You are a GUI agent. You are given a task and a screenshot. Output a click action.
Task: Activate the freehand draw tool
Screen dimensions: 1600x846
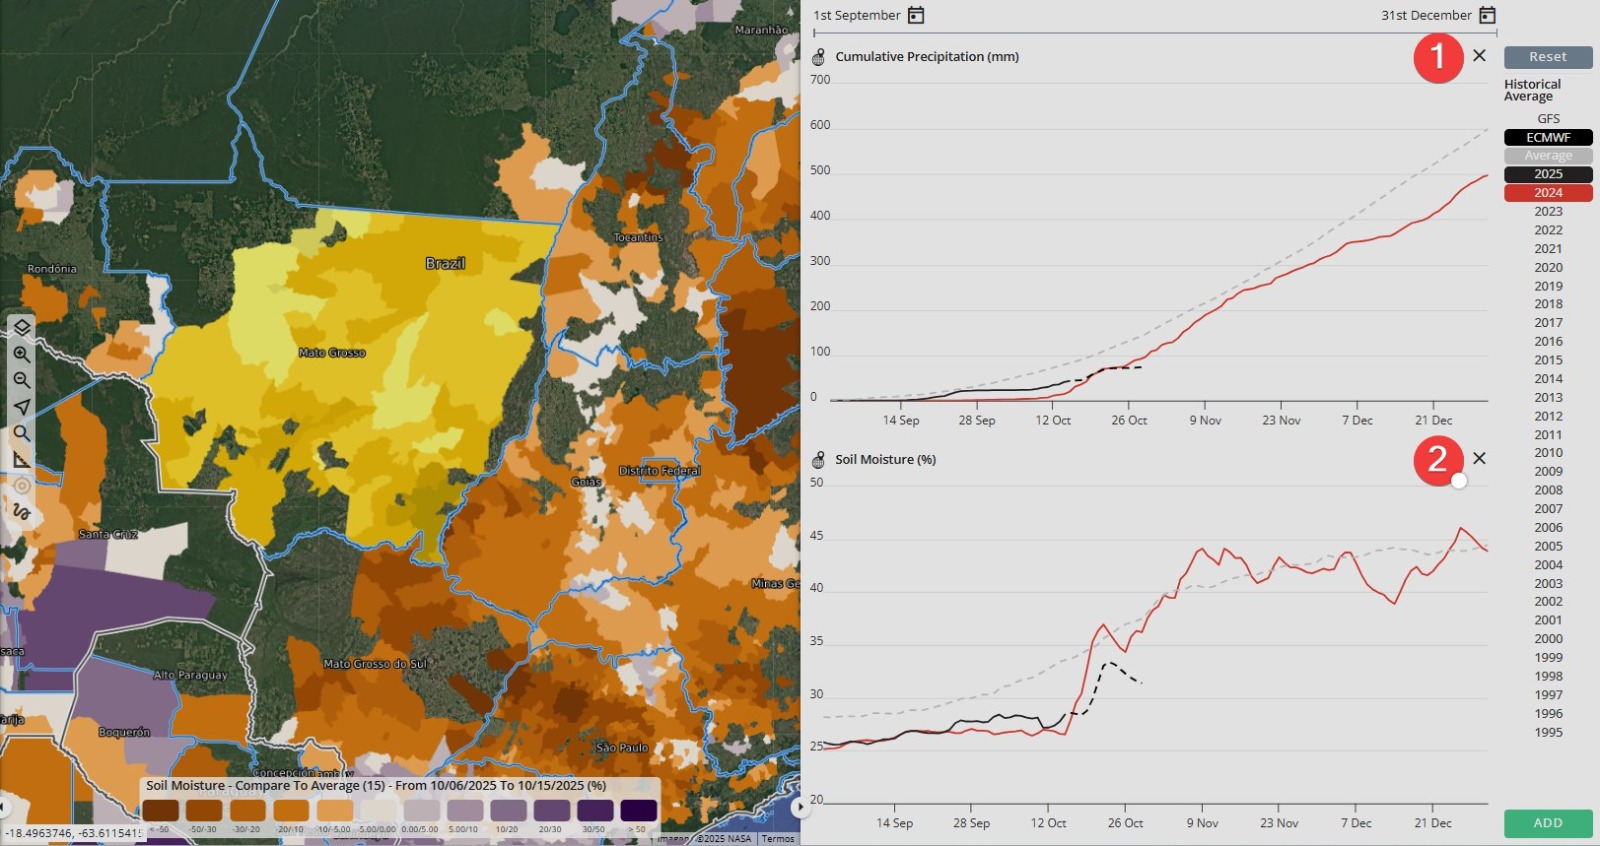click(22, 512)
